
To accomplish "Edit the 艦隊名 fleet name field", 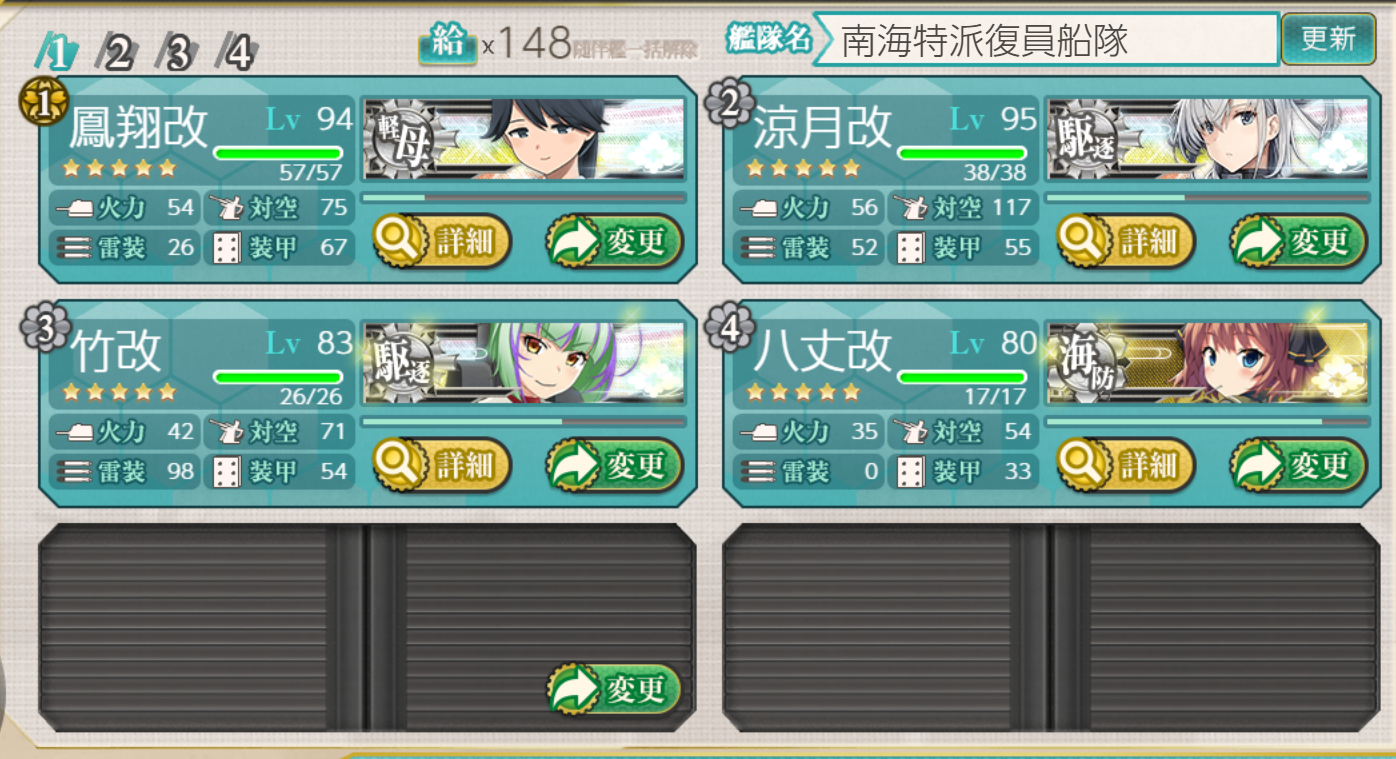I will pyautogui.click(x=1046, y=40).
